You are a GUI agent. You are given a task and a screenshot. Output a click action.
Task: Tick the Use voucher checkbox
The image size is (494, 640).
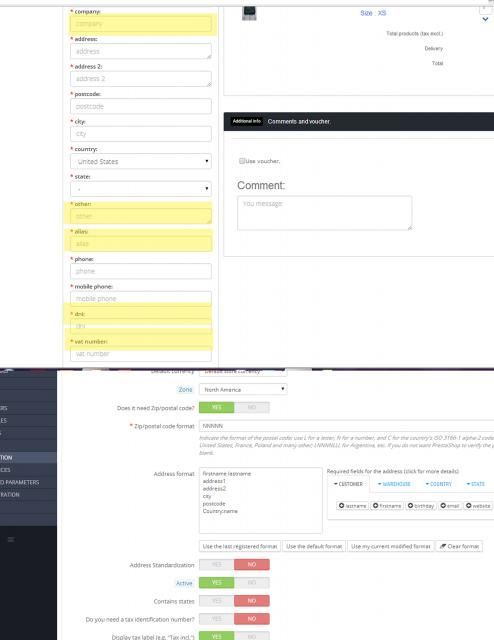click(242, 161)
